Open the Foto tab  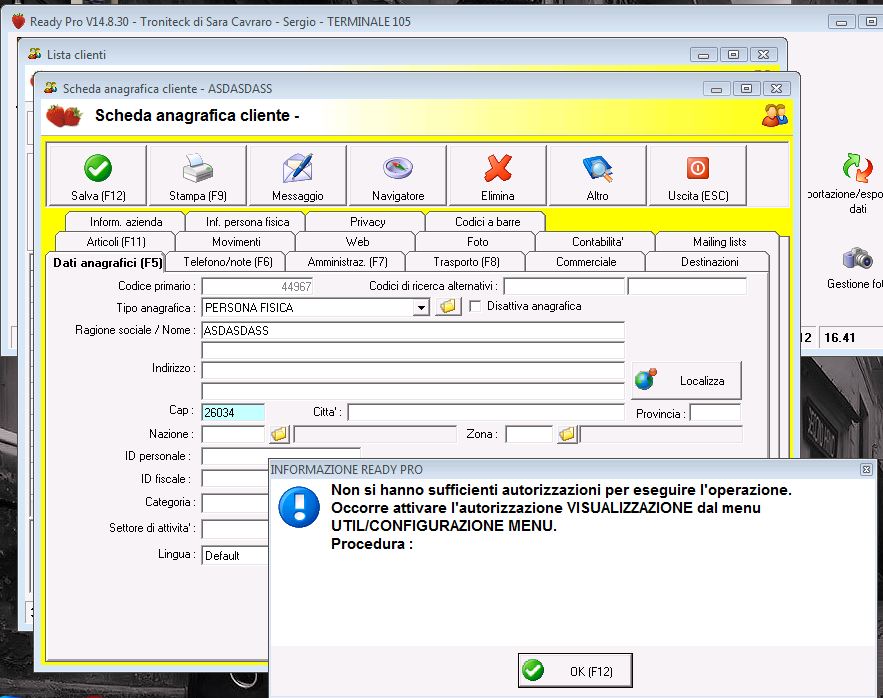[477, 242]
